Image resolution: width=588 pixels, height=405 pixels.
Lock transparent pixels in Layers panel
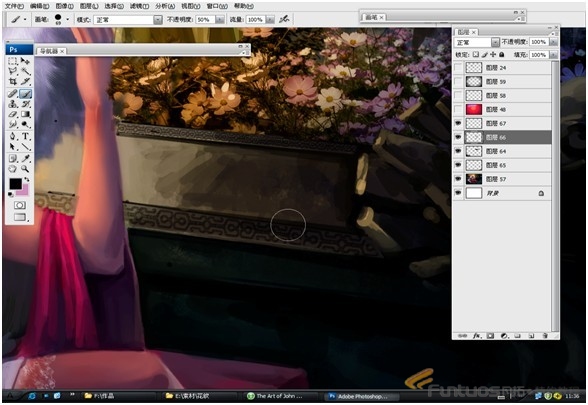point(476,55)
